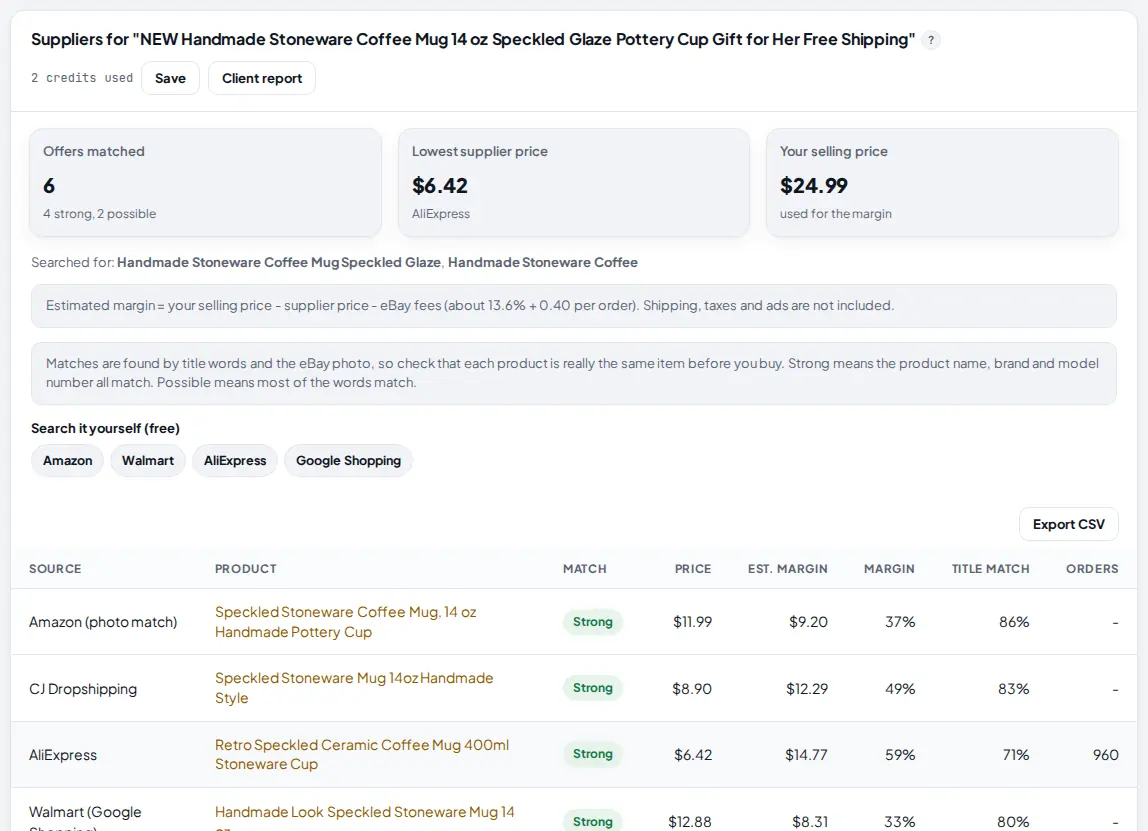The width and height of the screenshot is (1148, 831).
Task: Open Handmade Look Speckled Stoneware Mug link
Action: 365,819
